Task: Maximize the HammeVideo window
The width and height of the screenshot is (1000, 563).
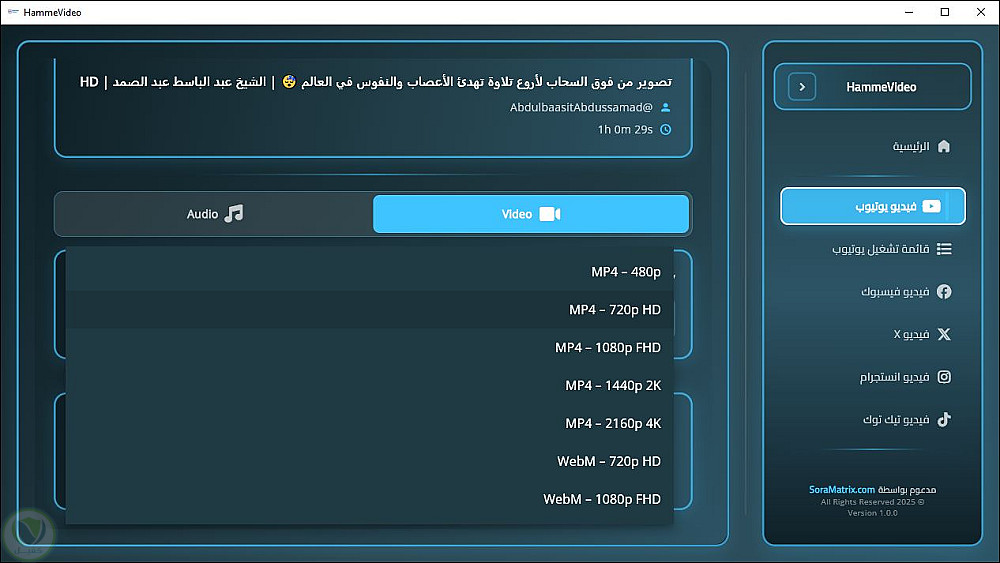Action: pos(945,12)
